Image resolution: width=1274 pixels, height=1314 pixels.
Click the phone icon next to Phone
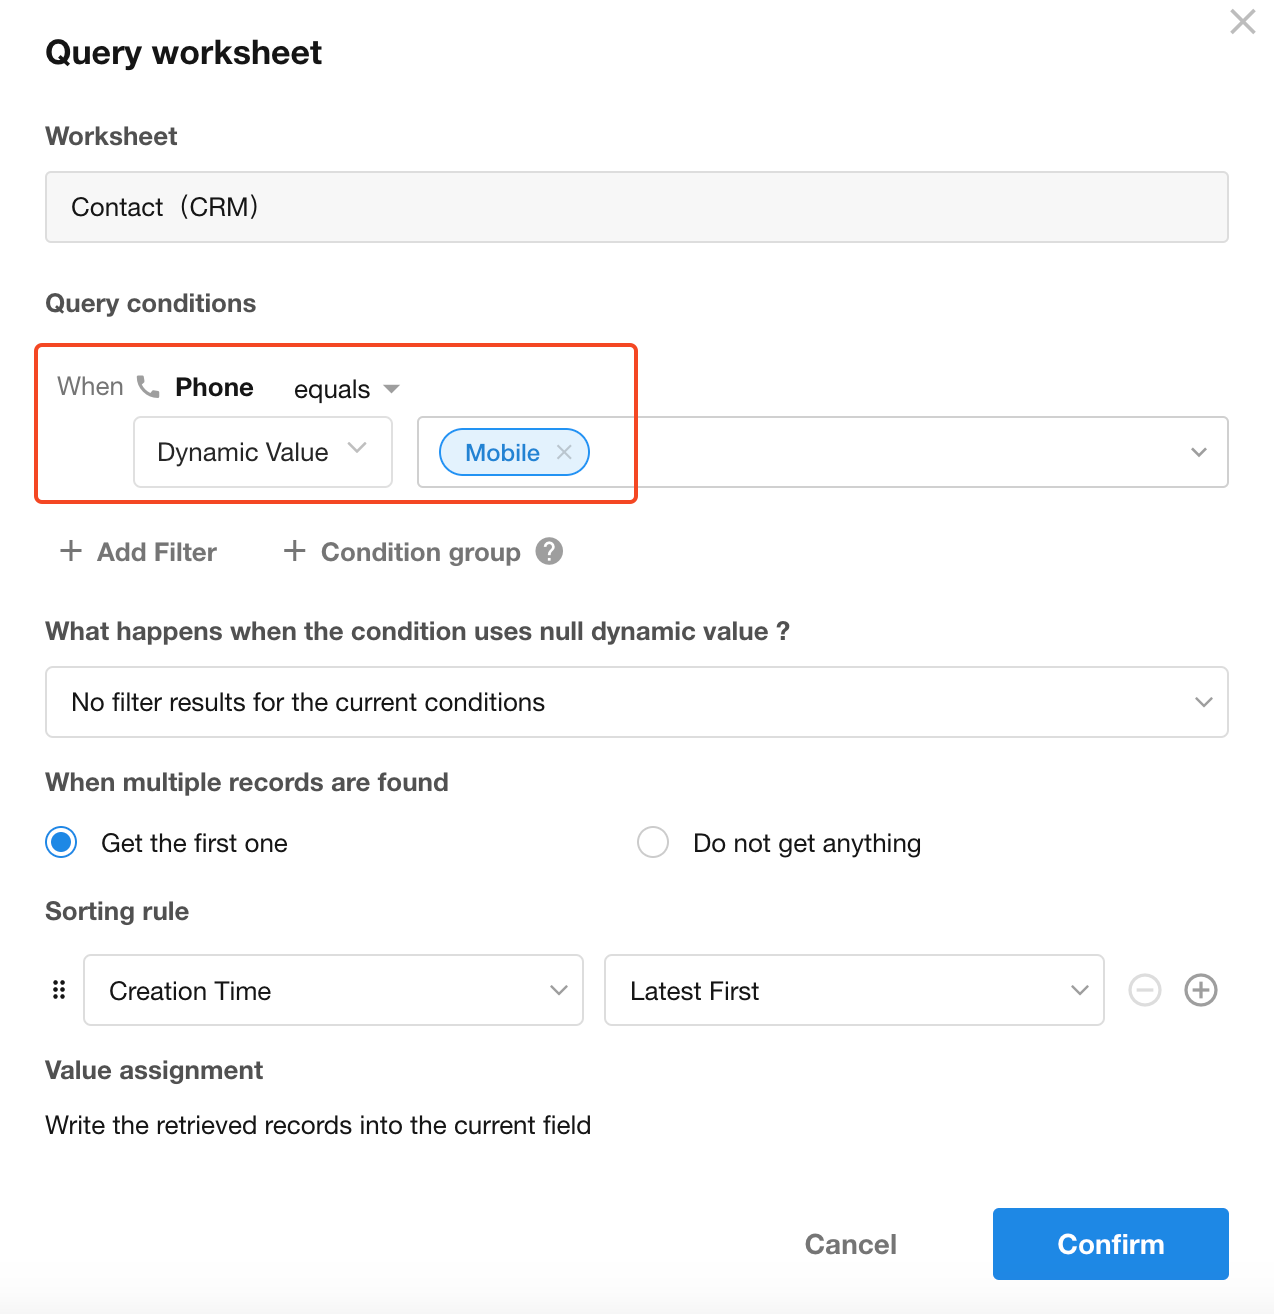click(x=148, y=387)
